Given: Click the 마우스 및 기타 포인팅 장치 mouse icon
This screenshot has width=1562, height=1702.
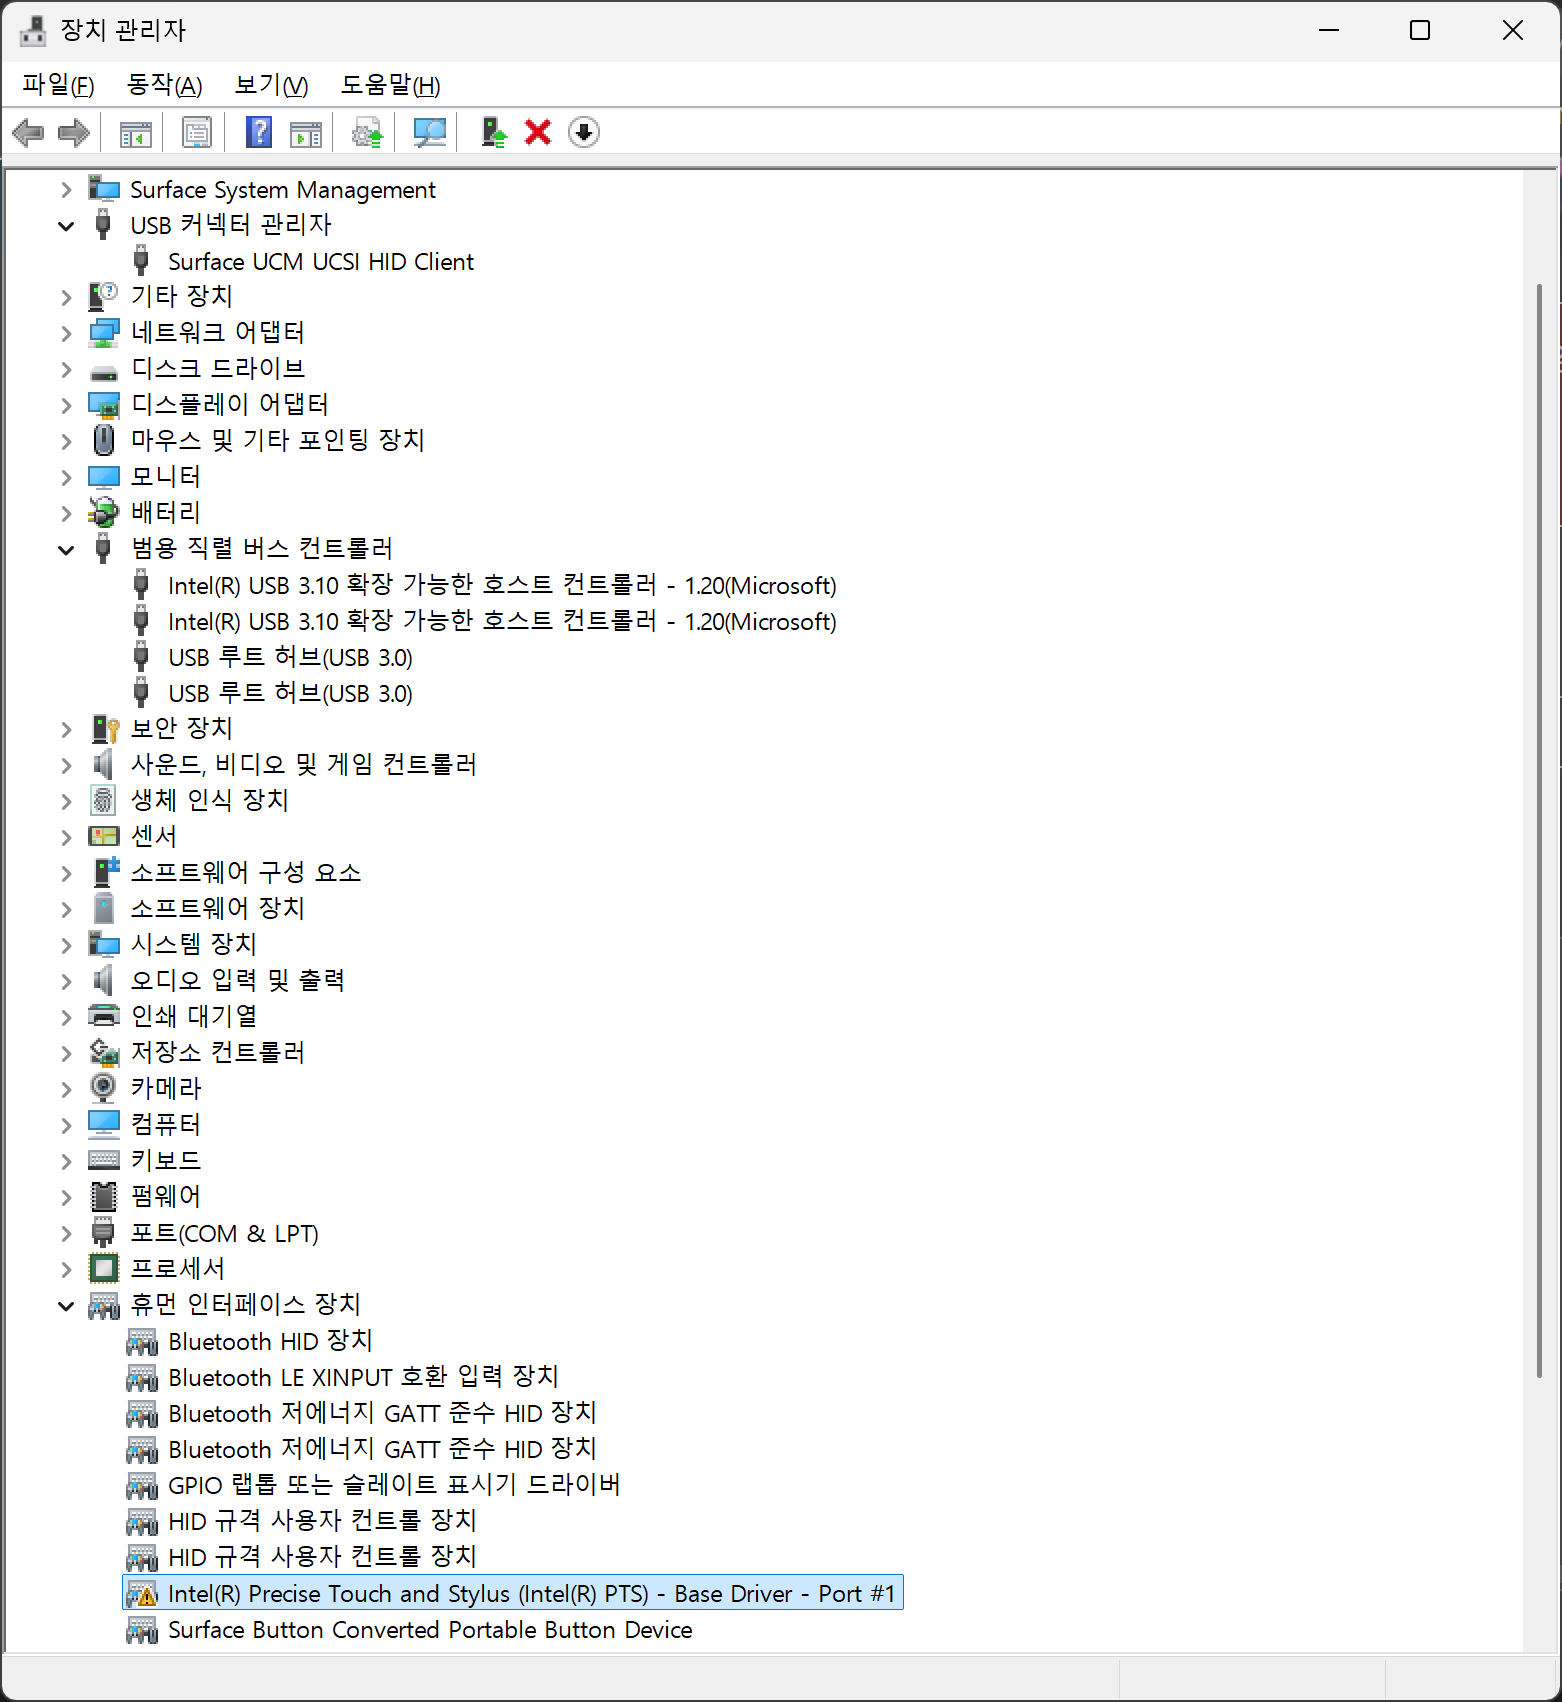Looking at the screenshot, I should point(103,440).
